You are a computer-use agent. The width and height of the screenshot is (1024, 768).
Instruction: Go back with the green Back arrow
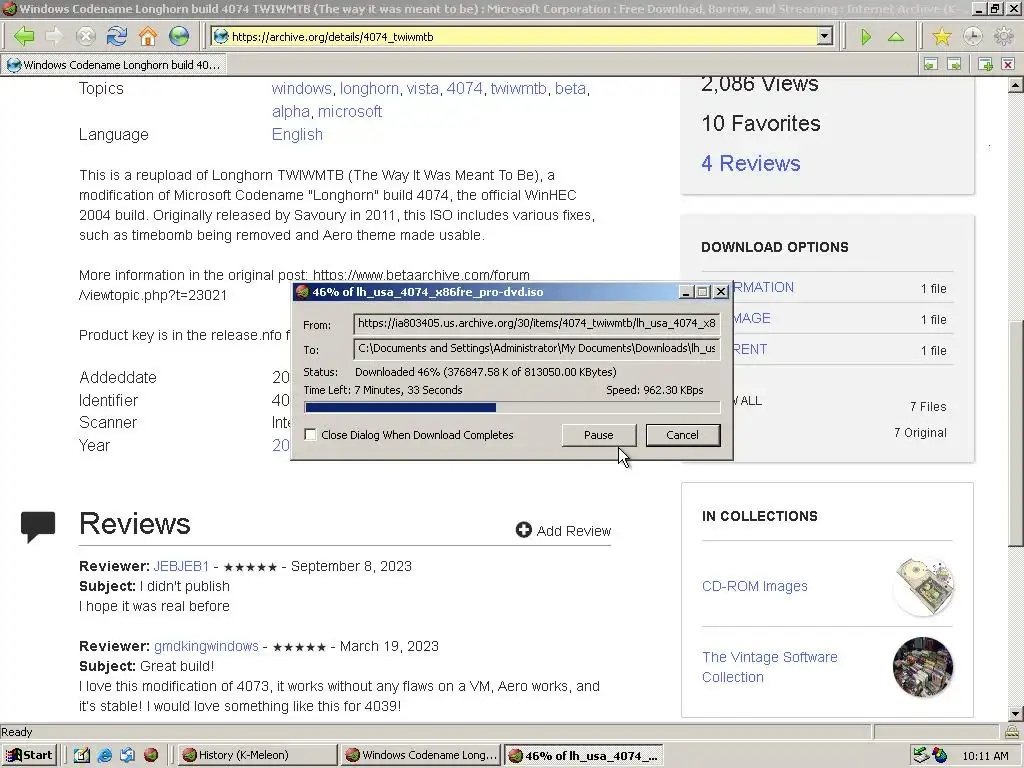[24, 36]
